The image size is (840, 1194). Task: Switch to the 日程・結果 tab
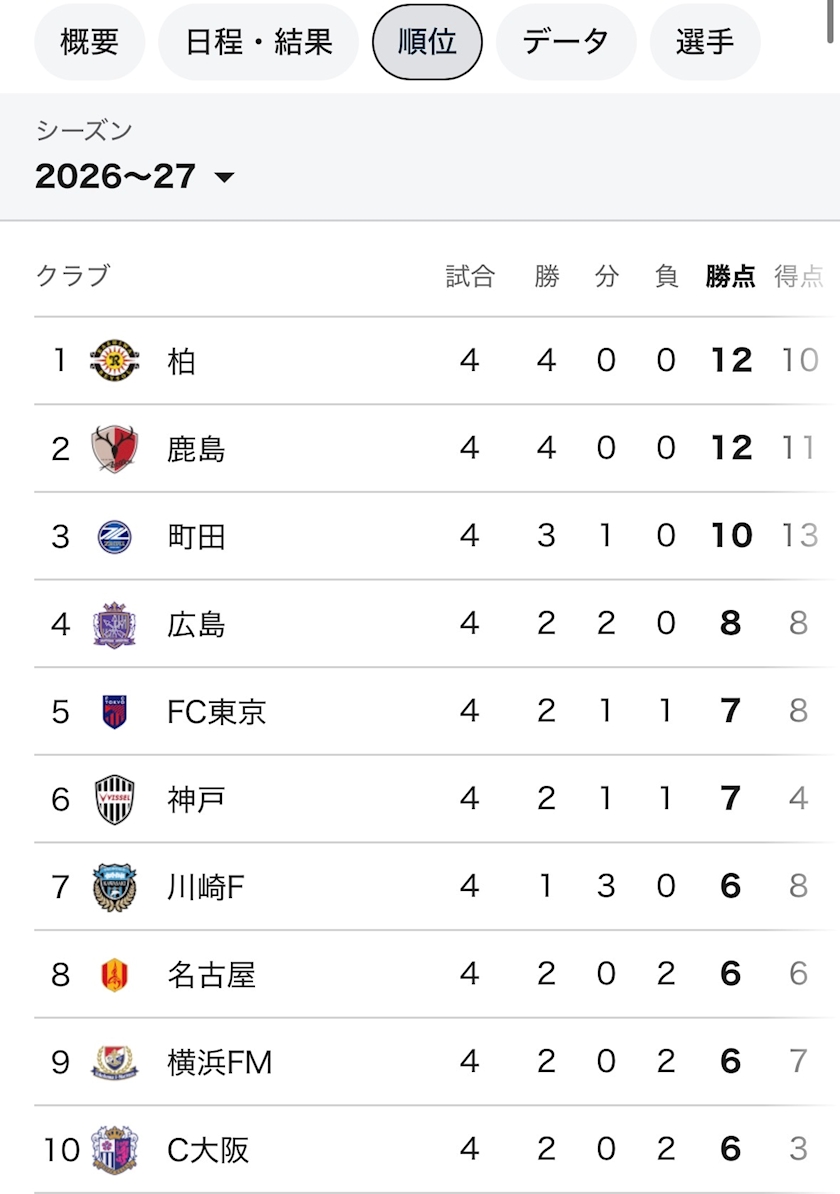pyautogui.click(x=258, y=42)
